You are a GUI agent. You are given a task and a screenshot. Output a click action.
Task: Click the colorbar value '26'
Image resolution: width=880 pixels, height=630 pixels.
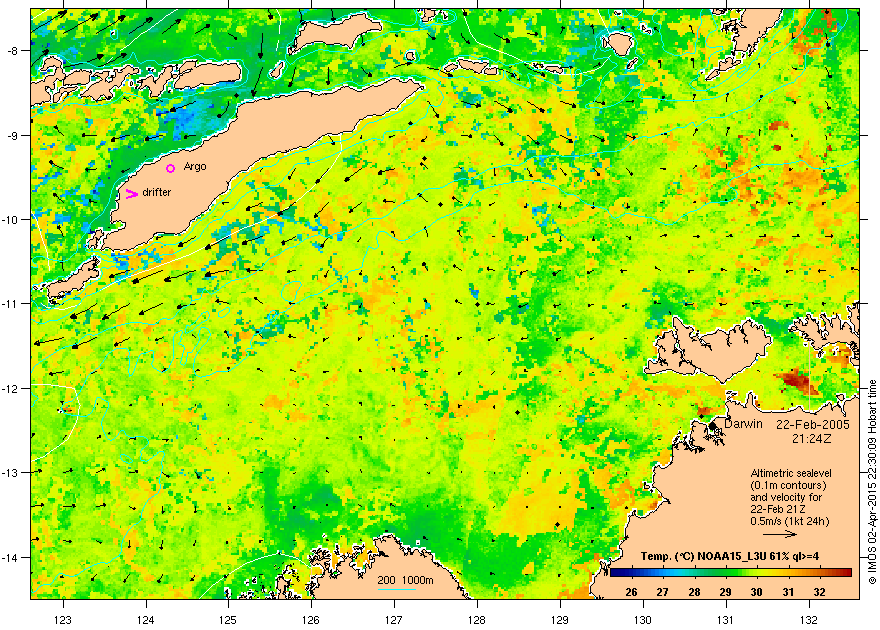point(631,592)
